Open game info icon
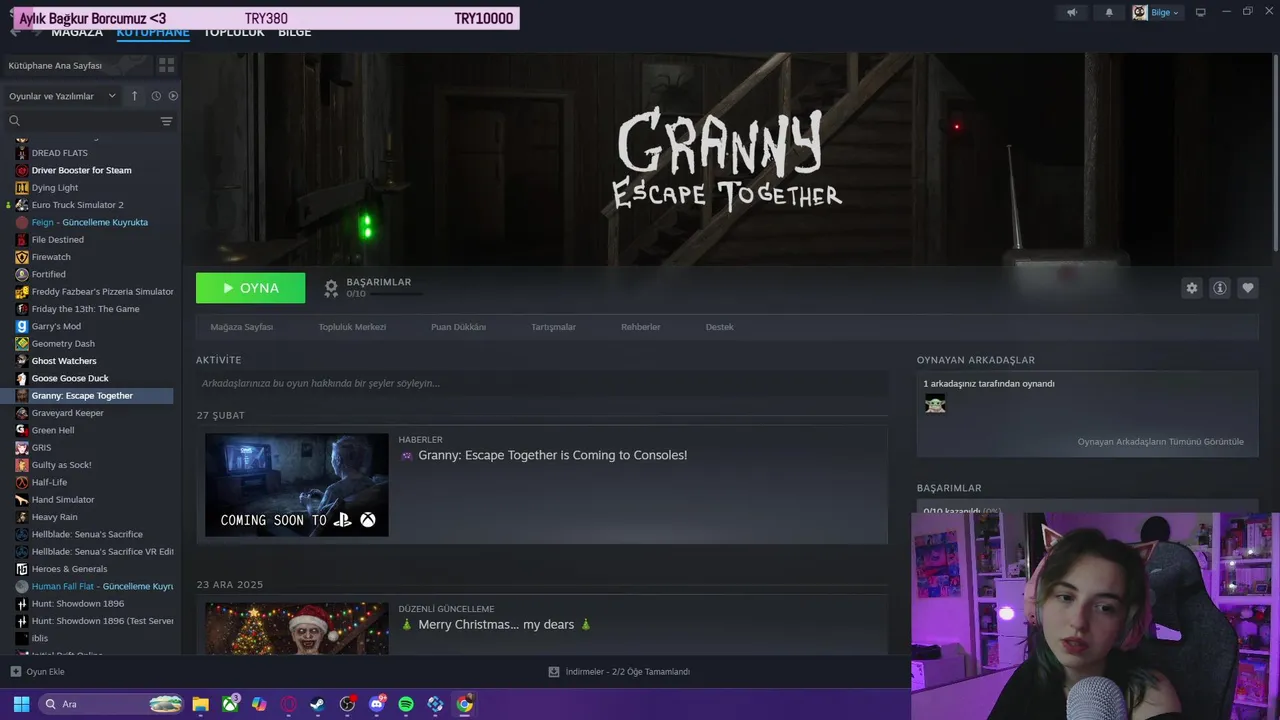This screenshot has width=1280, height=720. pos(1219,288)
